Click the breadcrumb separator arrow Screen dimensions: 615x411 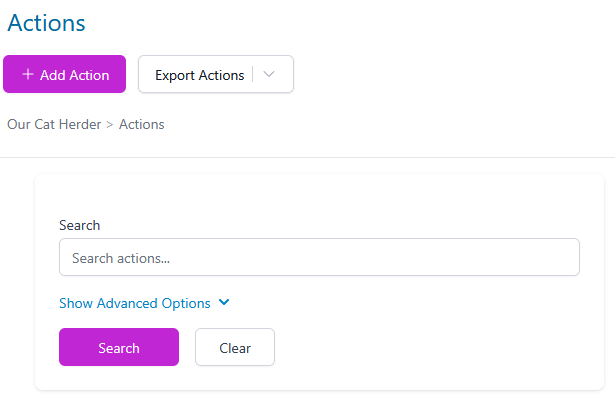[110, 125]
